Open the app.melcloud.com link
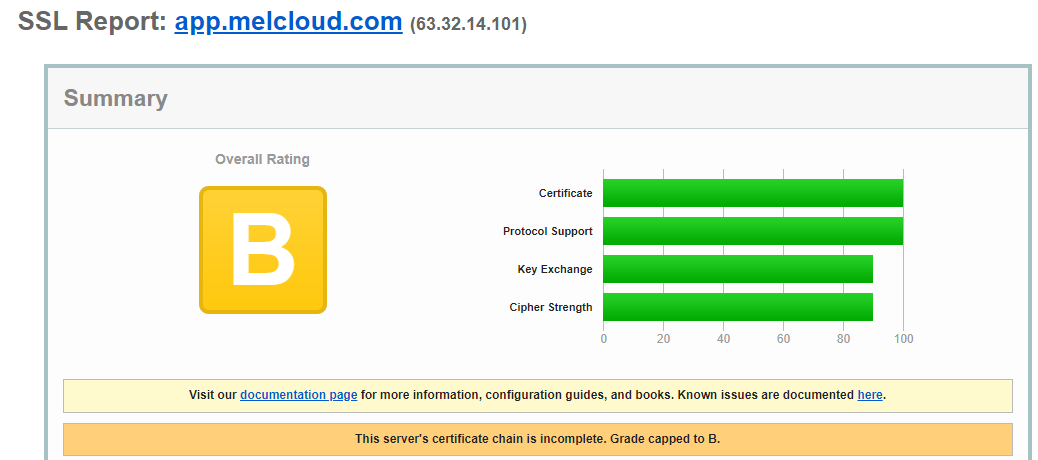The width and height of the screenshot is (1038, 460). (288, 22)
